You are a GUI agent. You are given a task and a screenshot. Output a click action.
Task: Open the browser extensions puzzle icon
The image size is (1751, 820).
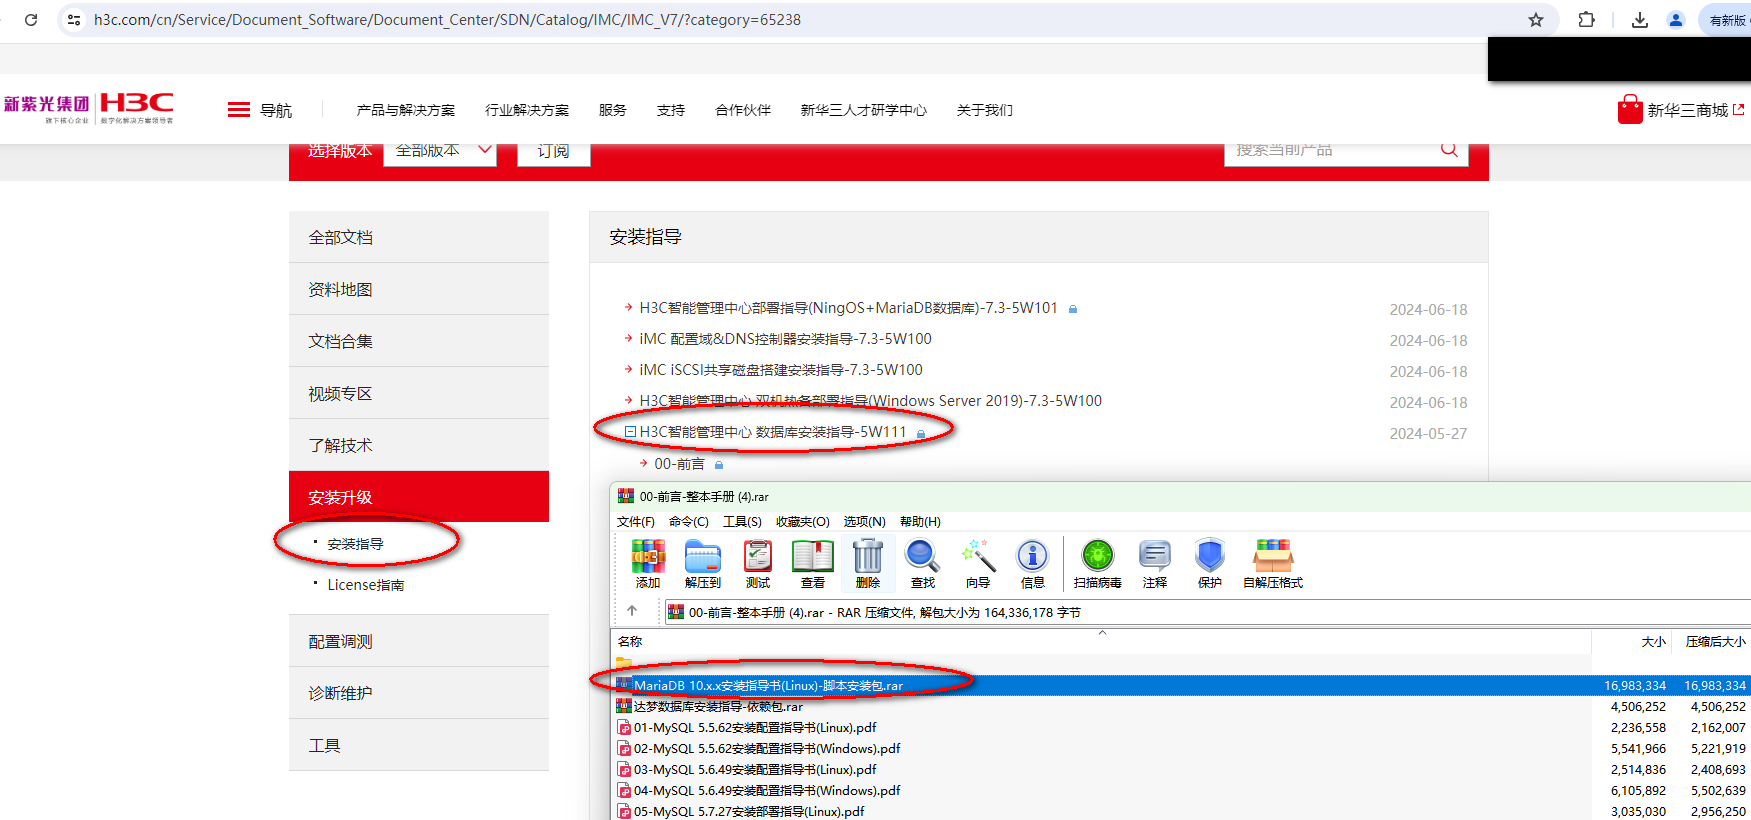point(1586,20)
